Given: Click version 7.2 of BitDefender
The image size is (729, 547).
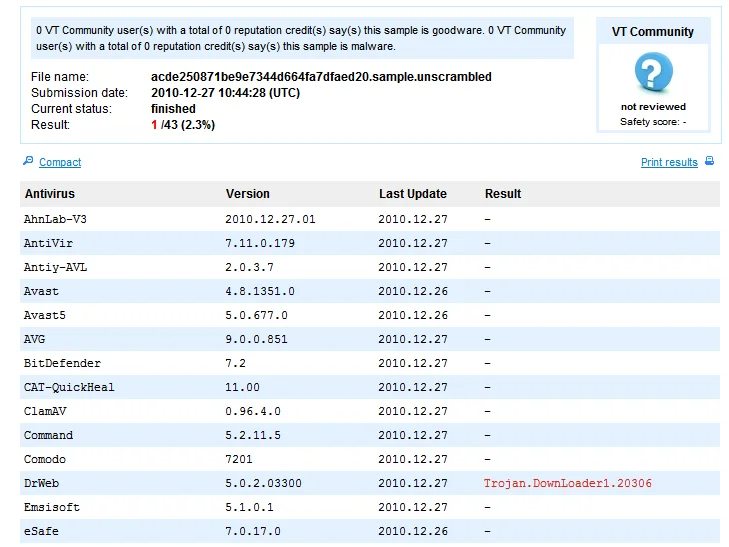Looking at the screenshot, I should tap(236, 363).
